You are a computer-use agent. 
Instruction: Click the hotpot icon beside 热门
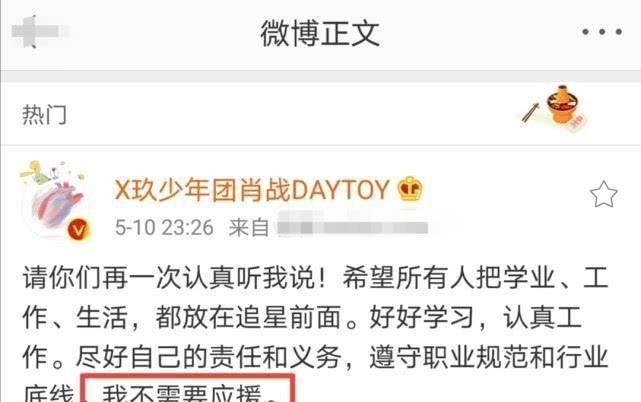[x=565, y=107]
